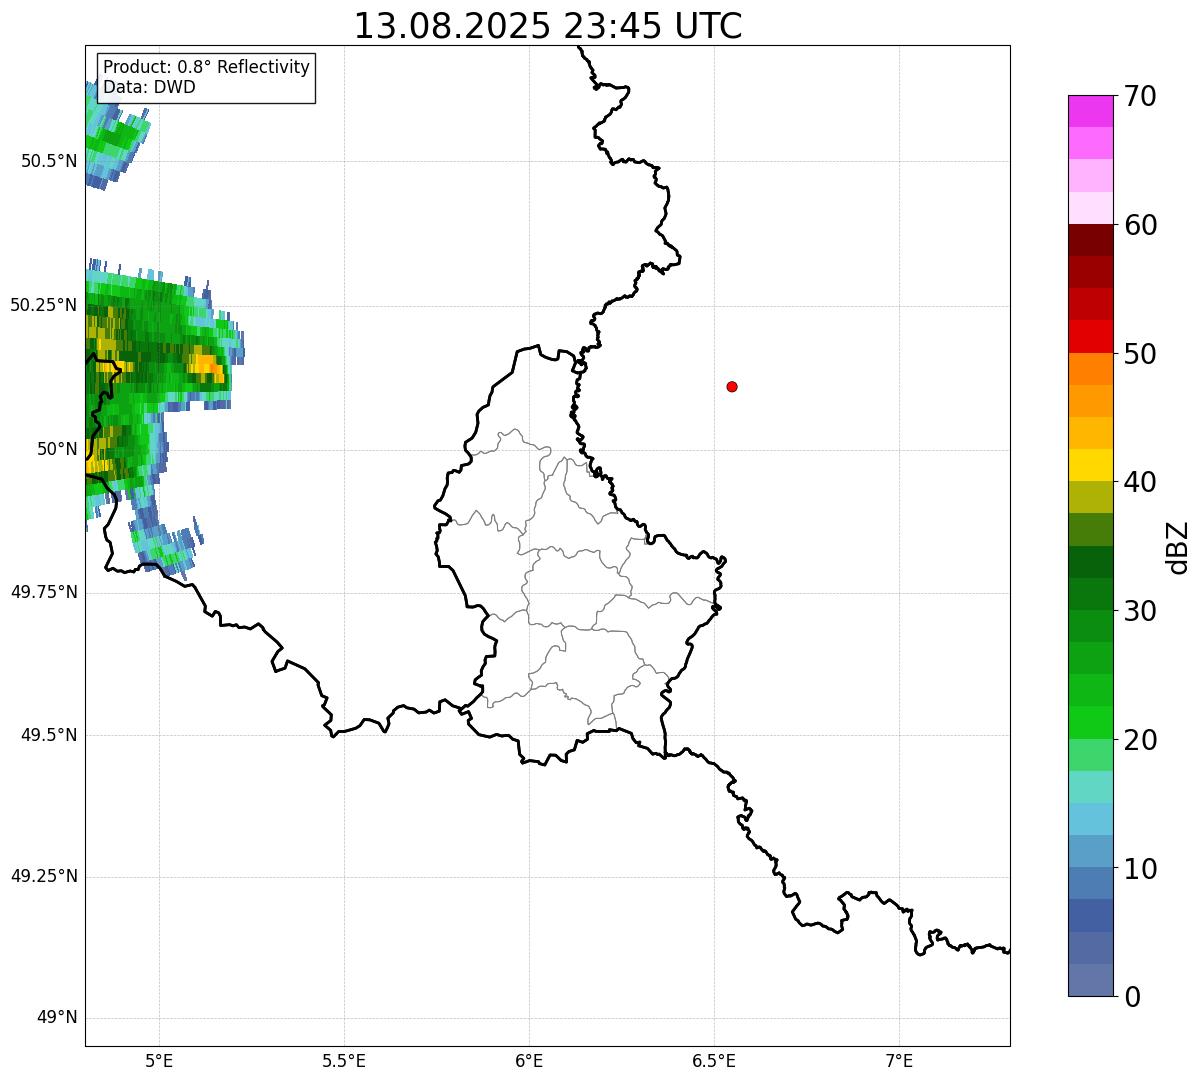The width and height of the screenshot is (1202, 1081).
Task: Click the orange colorbar swatch below 50
Action: (x=1090, y=369)
